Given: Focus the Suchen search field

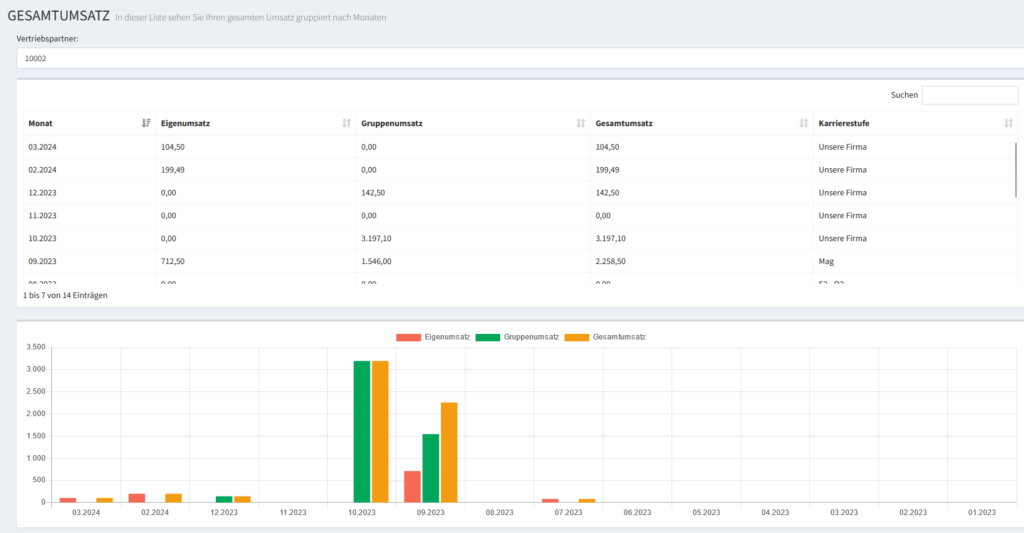Looking at the screenshot, I should point(969,95).
